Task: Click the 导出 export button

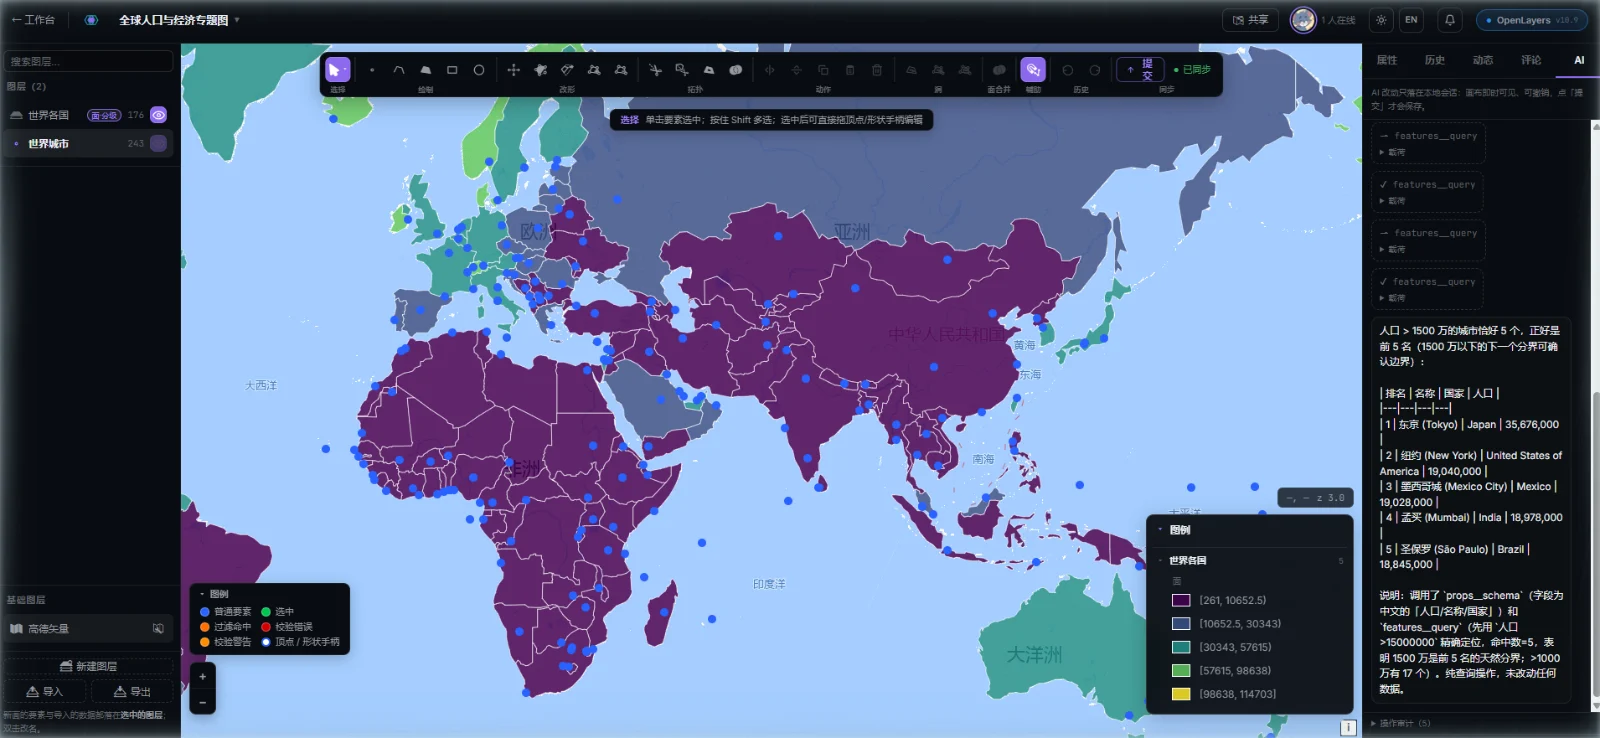Action: coord(132,692)
